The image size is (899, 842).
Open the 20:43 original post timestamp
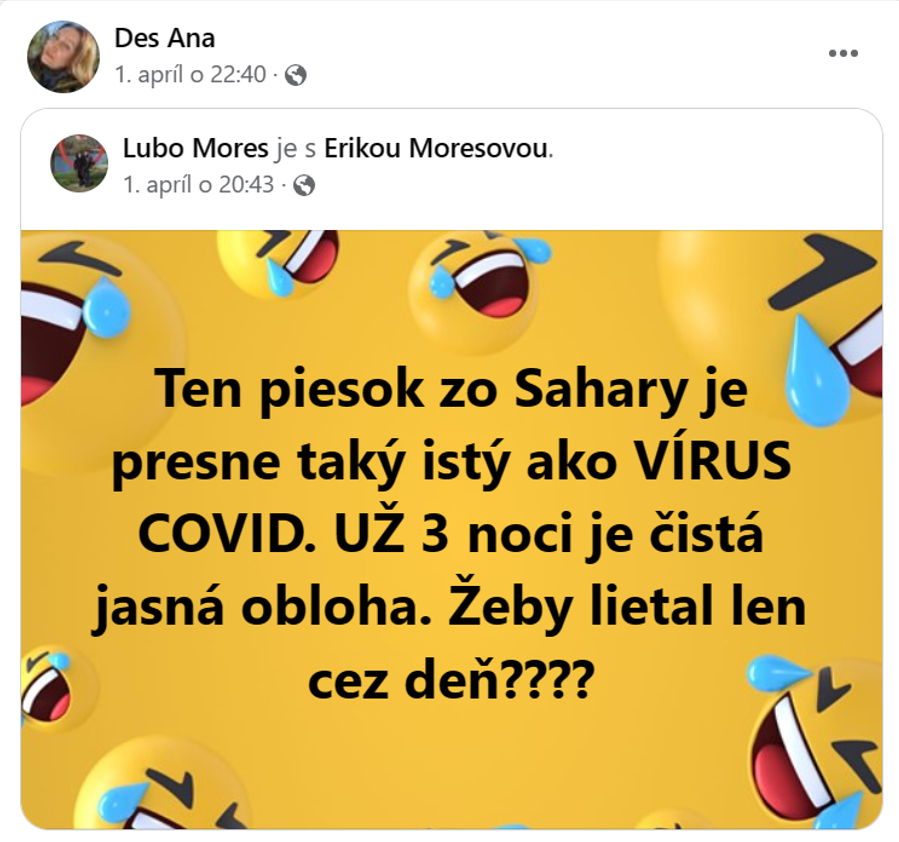(199, 185)
